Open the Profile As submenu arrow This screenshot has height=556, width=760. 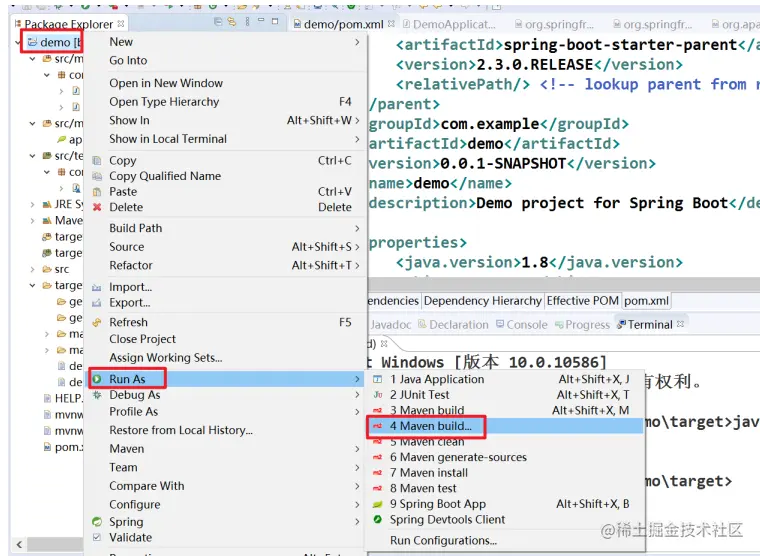pyautogui.click(x=357, y=412)
